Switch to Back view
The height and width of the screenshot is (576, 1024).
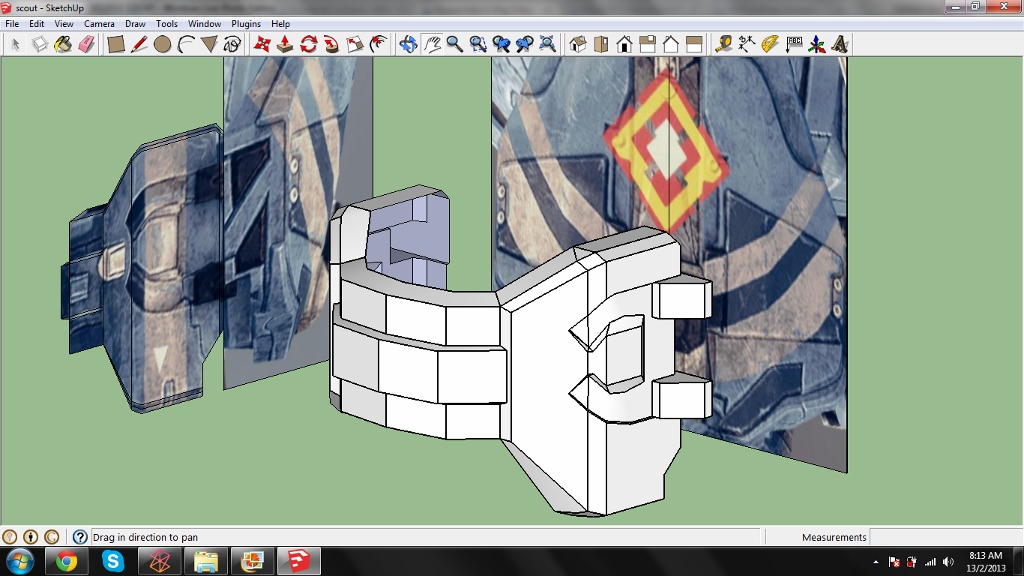point(671,44)
